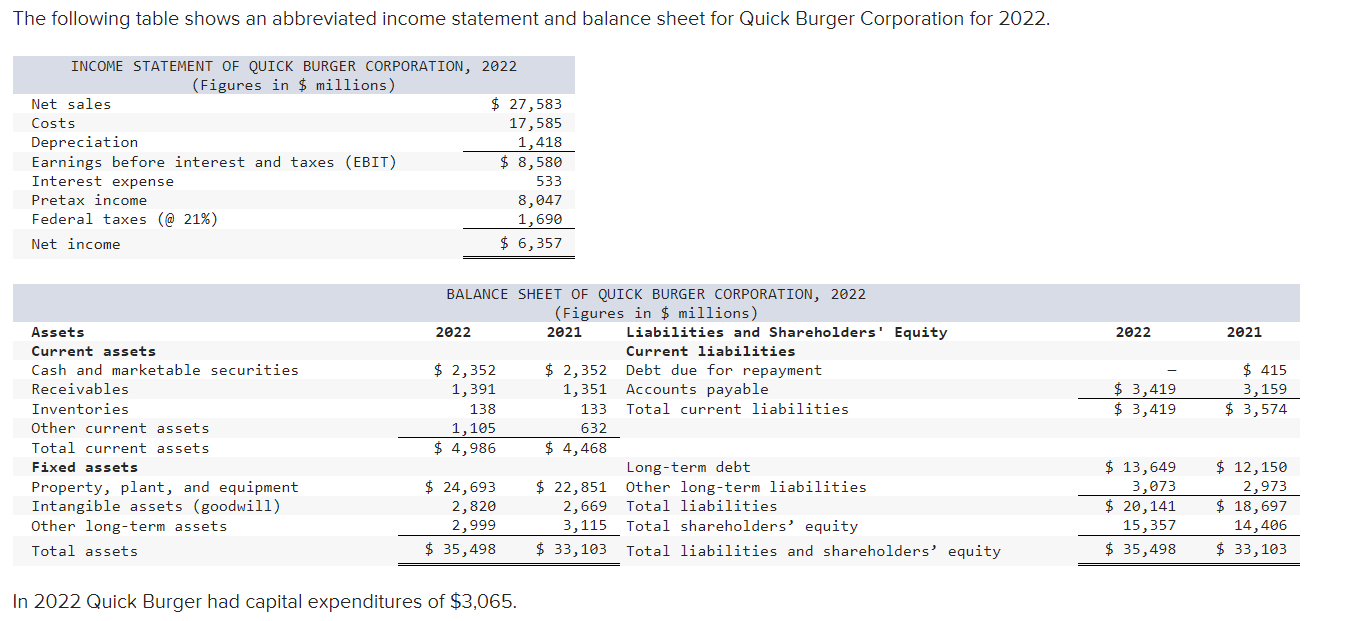This screenshot has height=621, width=1357.
Task: Click 2021 Accounts payable value 3,159
Action: (x=1265, y=389)
